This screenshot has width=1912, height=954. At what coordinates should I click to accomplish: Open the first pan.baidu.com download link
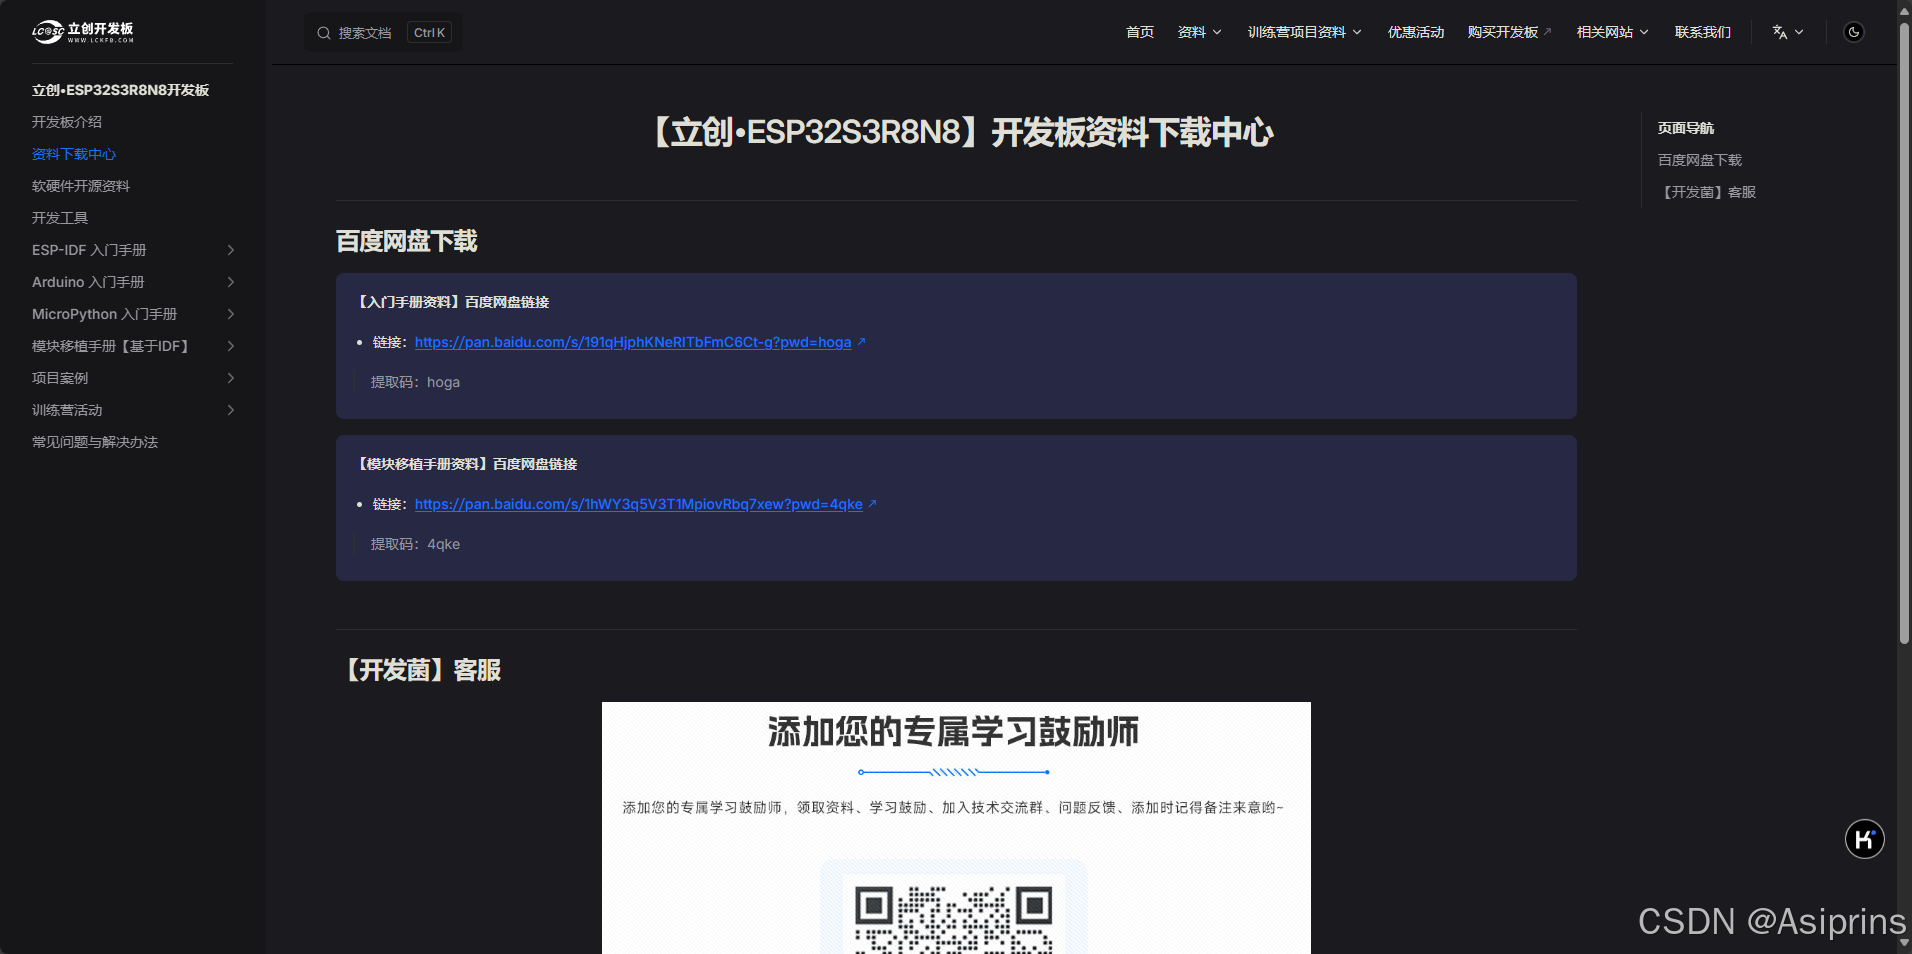pyautogui.click(x=632, y=342)
